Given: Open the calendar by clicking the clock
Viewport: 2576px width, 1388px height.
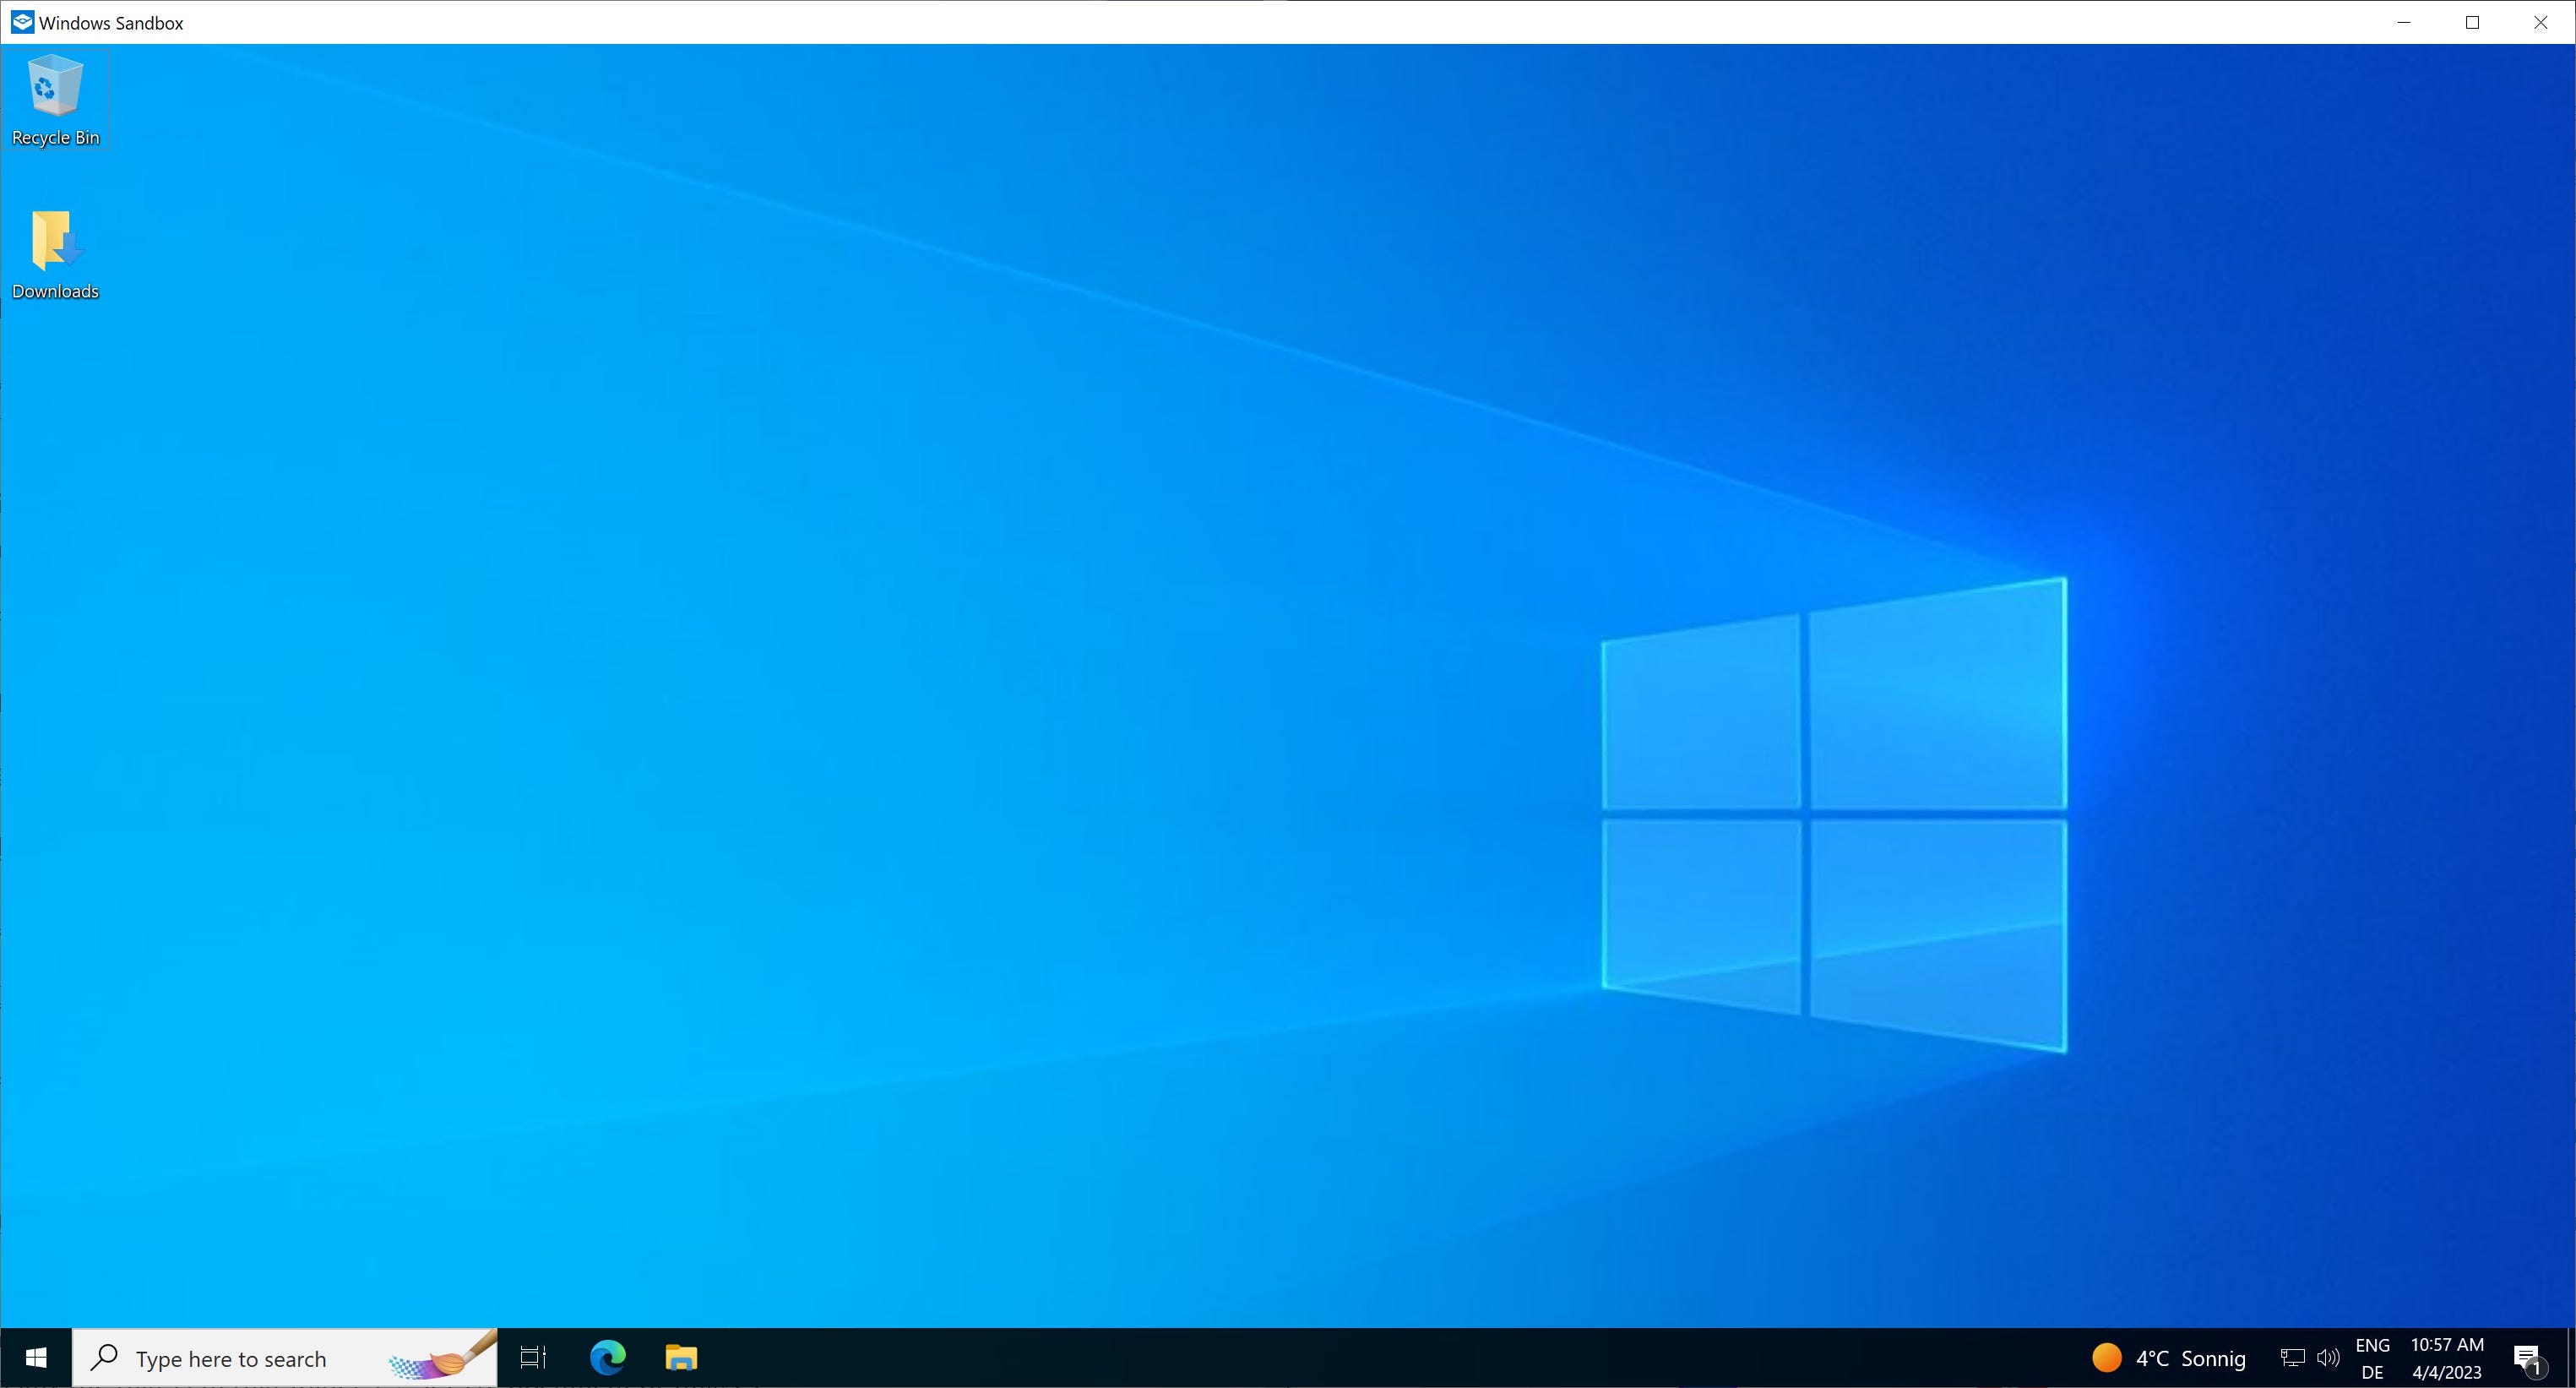Looking at the screenshot, I should (x=2447, y=1345).
